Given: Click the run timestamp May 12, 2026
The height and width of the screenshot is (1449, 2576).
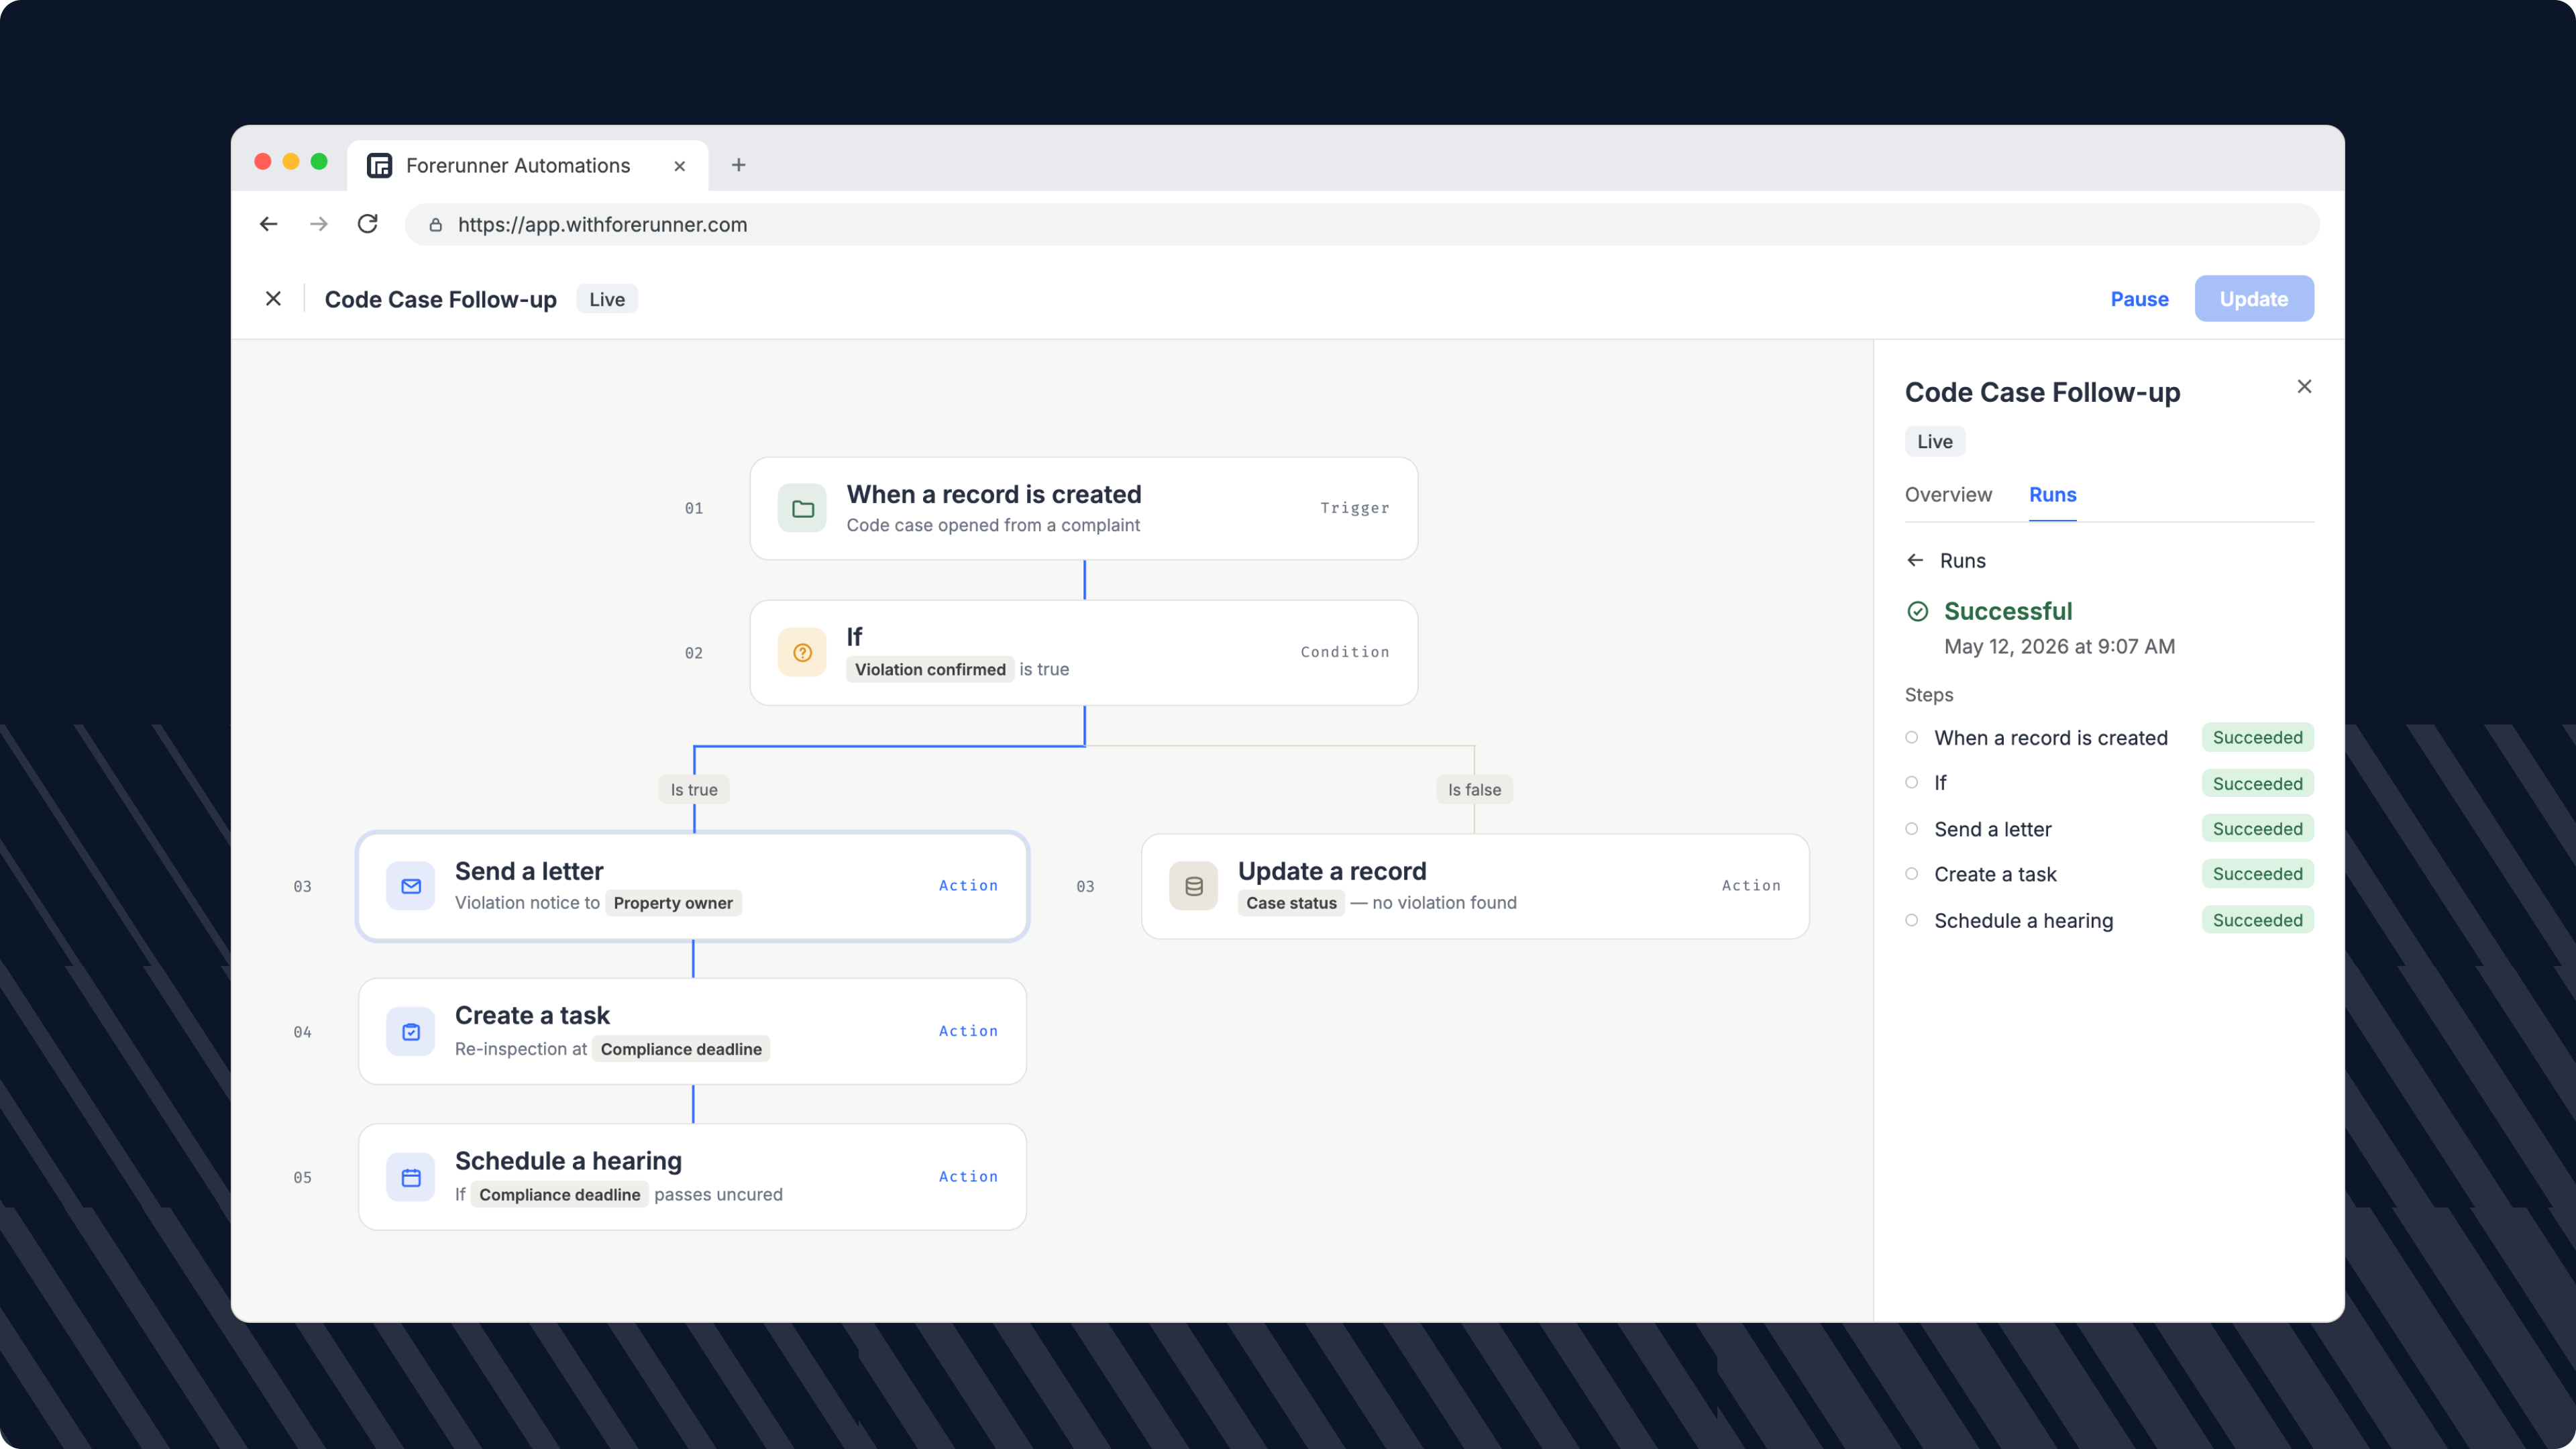Looking at the screenshot, I should tap(2059, 647).
